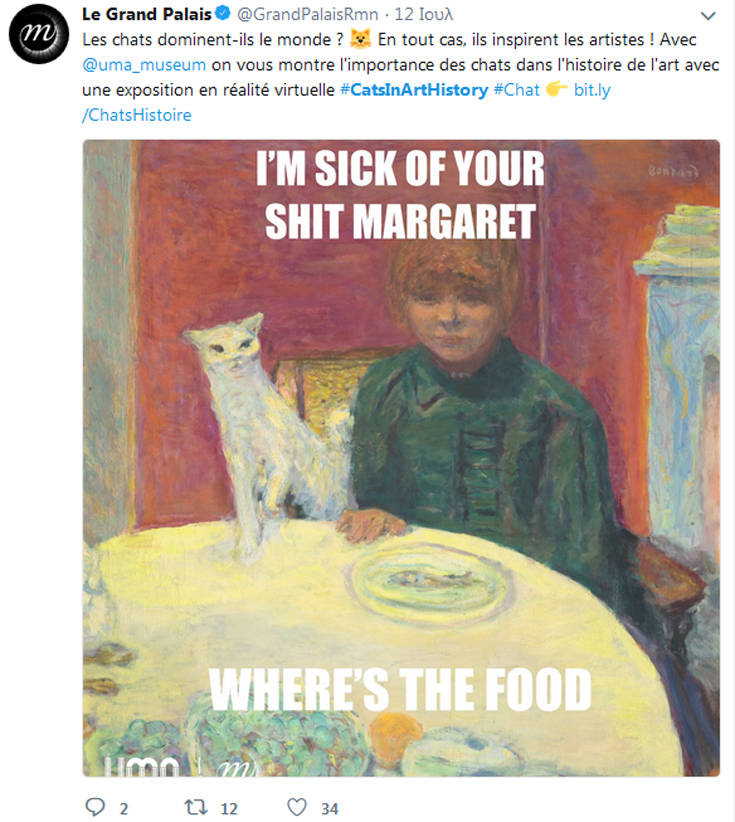Show the 34 likes count

pyautogui.click(x=329, y=808)
